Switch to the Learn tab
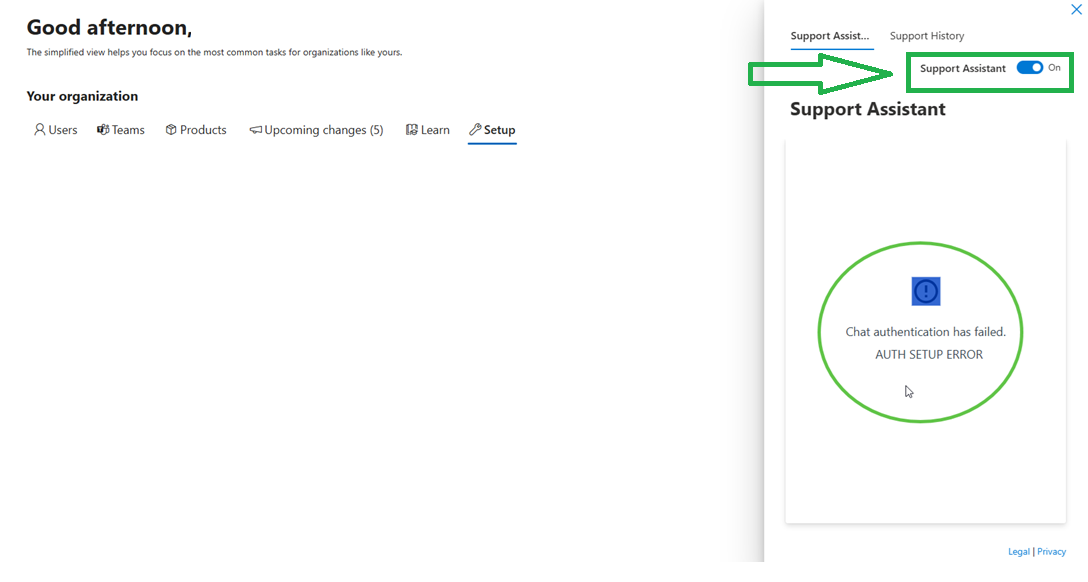The height and width of the screenshot is (582, 1088). click(427, 130)
